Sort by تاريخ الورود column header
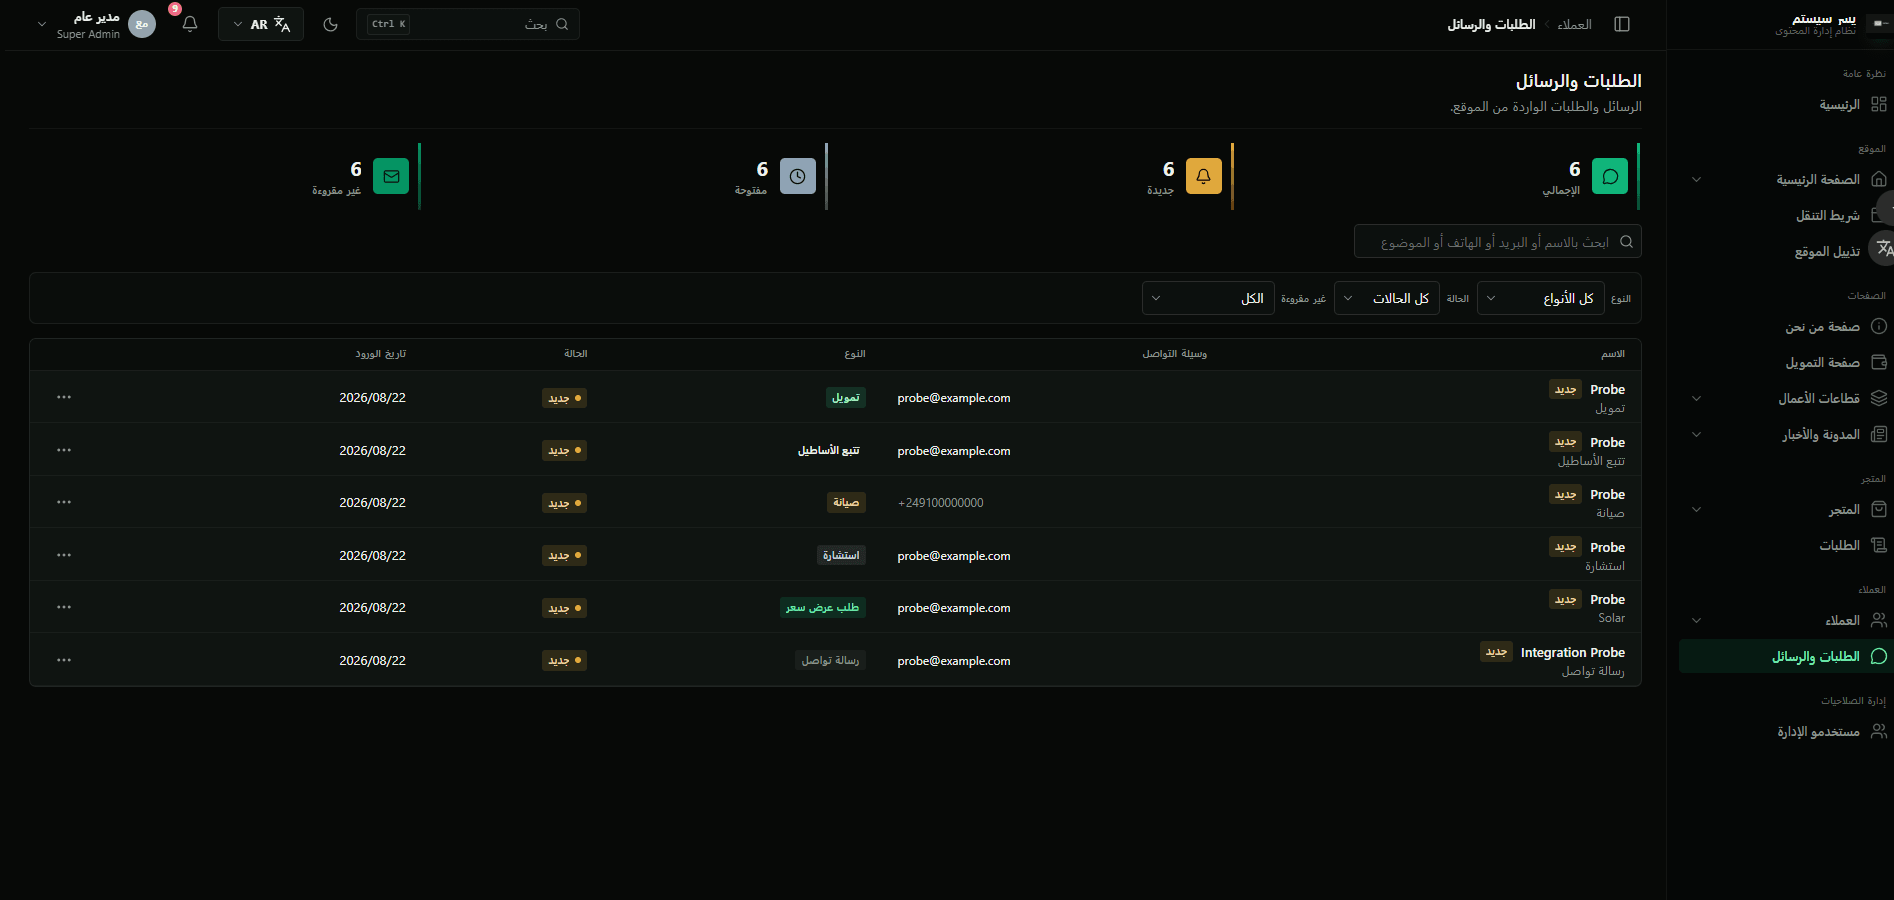The height and width of the screenshot is (900, 1894). pos(380,354)
